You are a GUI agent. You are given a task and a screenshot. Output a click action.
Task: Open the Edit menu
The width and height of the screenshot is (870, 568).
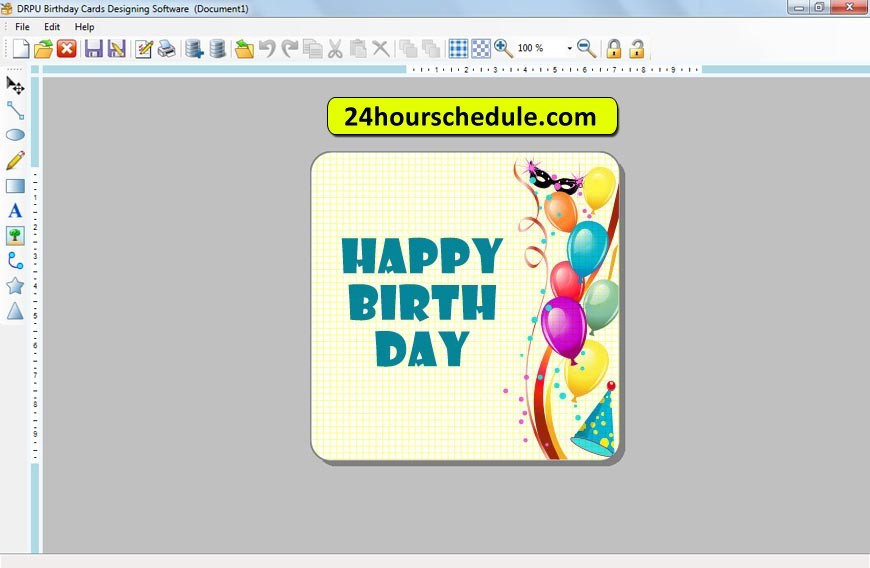point(52,27)
